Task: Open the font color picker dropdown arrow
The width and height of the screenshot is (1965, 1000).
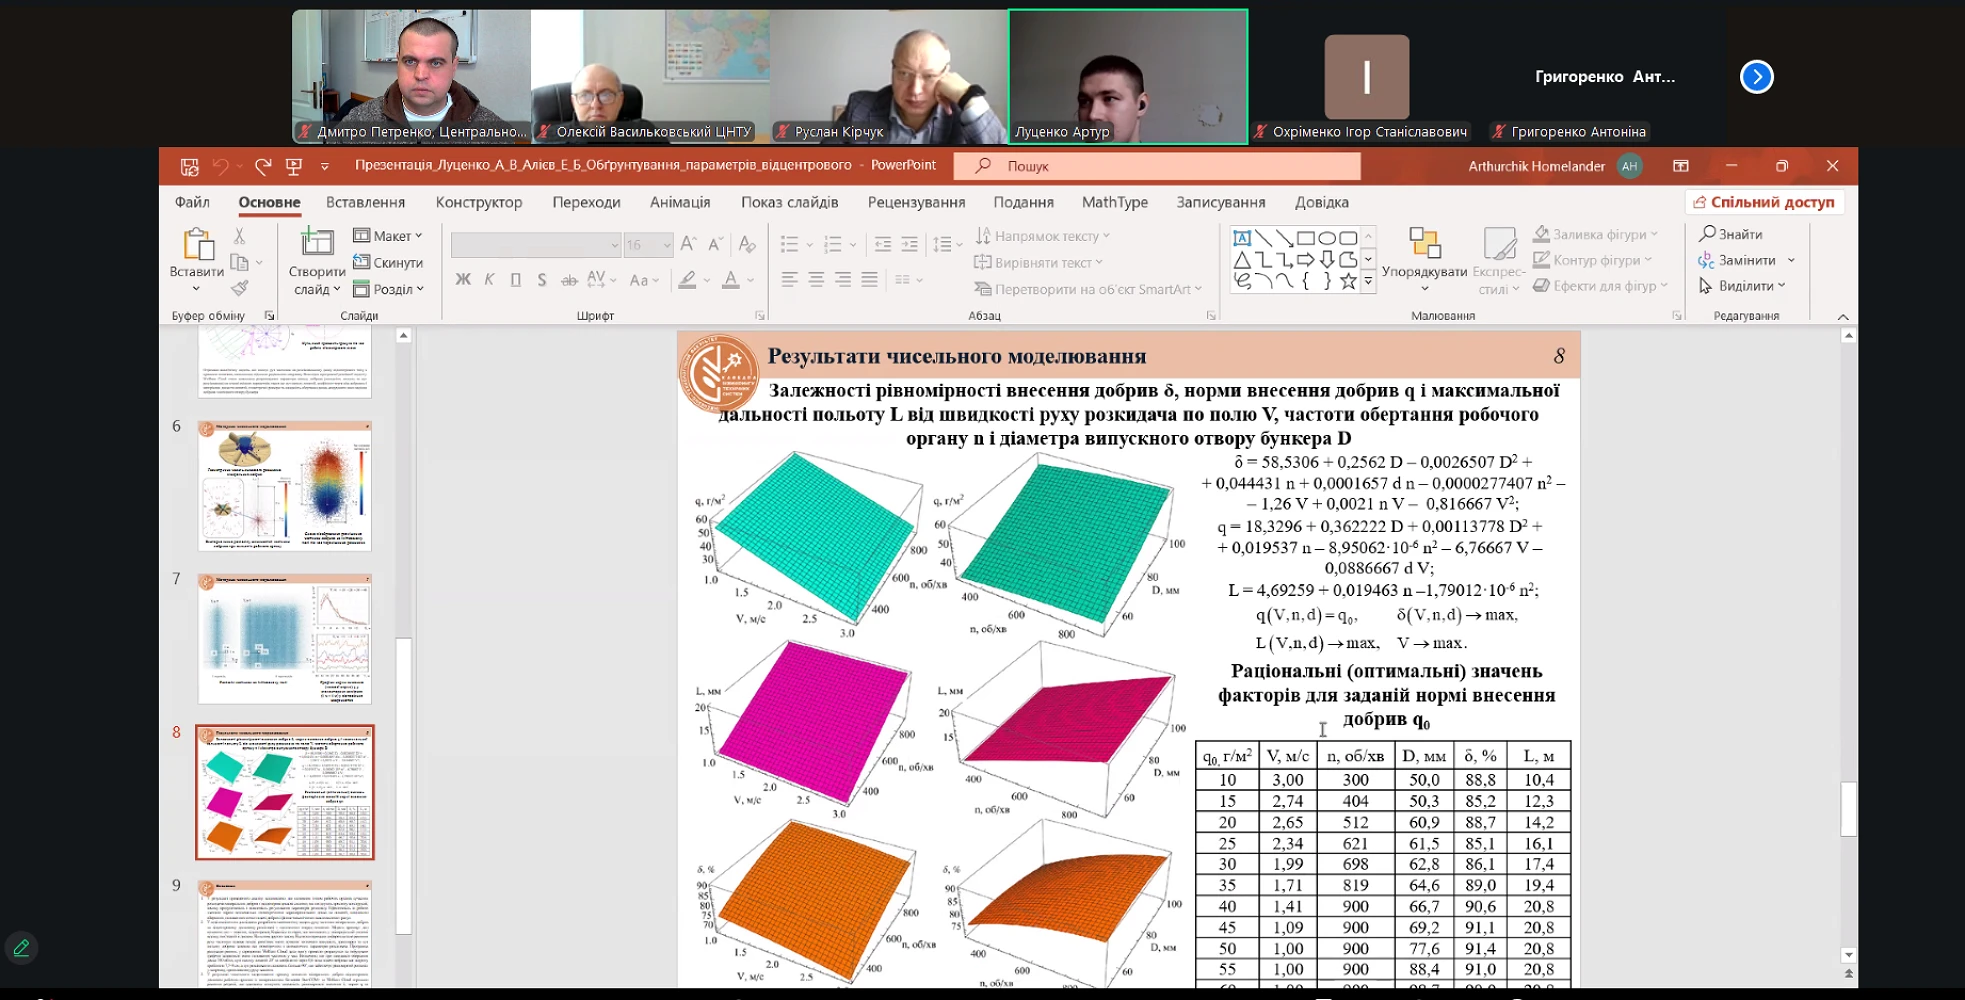Action: point(751,281)
